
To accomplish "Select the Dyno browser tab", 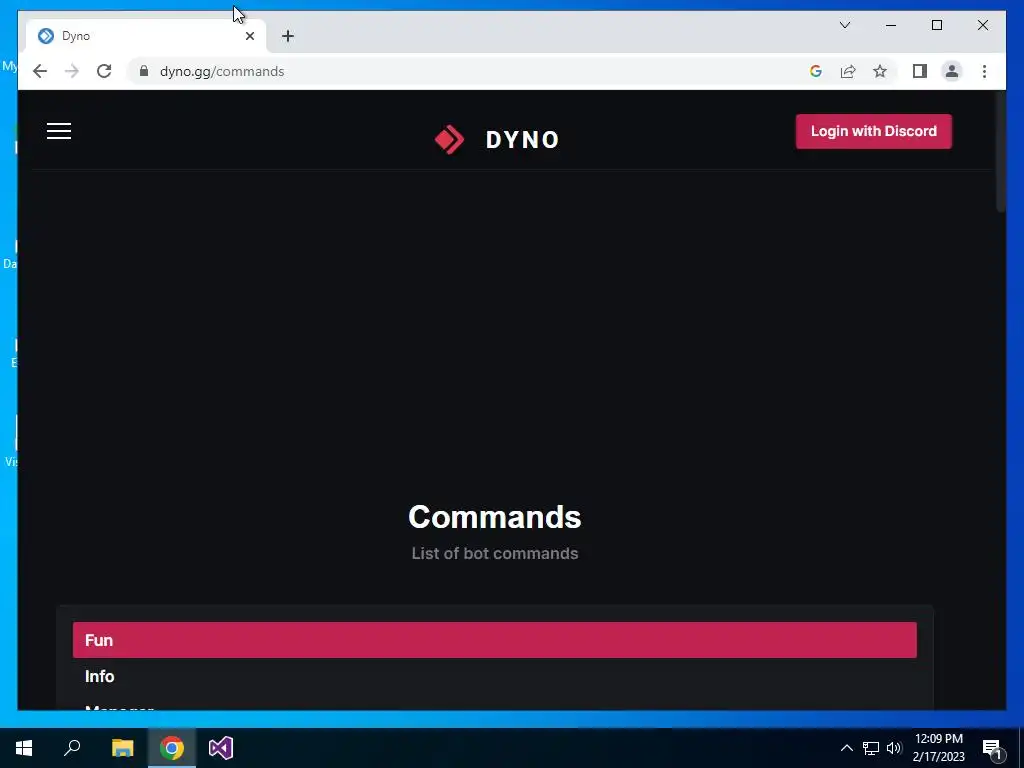I will (145, 36).
